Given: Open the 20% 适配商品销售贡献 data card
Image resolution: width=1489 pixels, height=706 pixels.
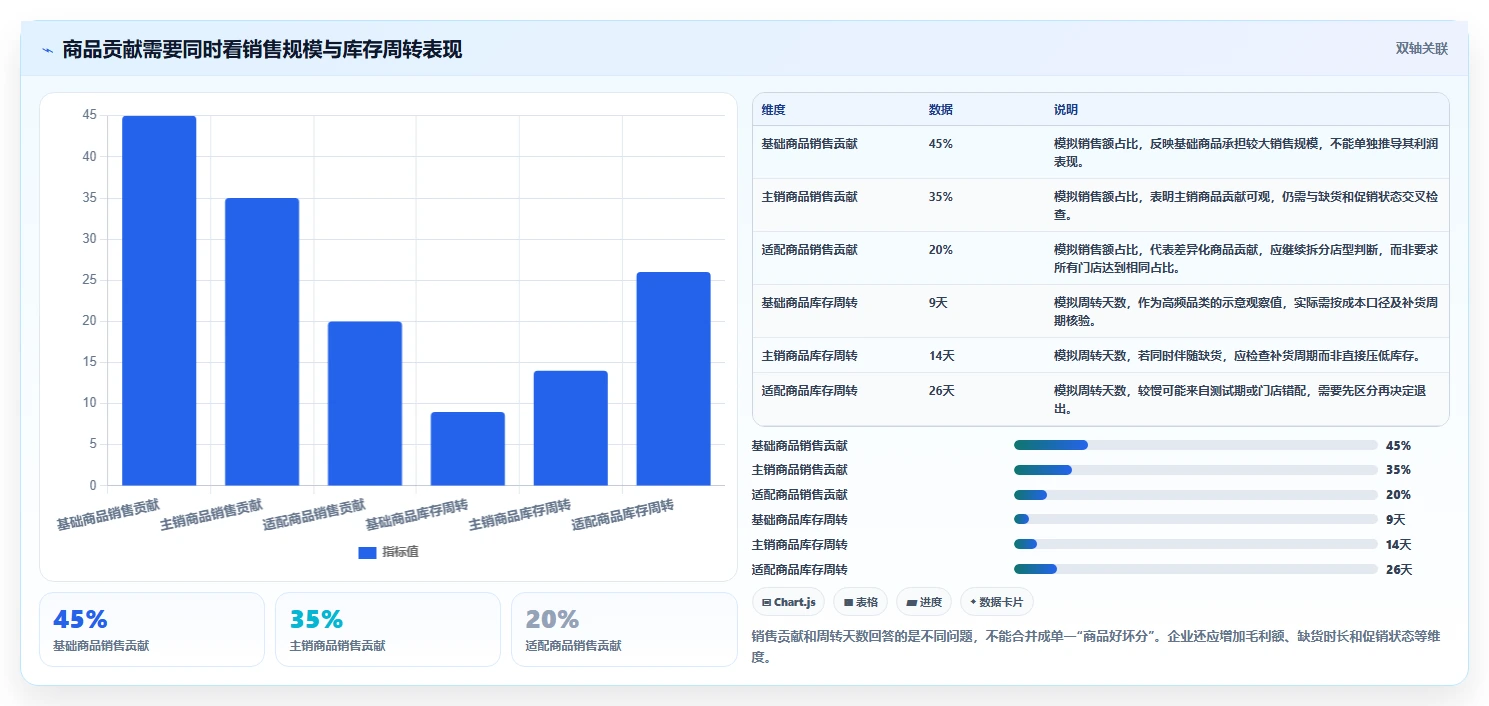Looking at the screenshot, I should tap(624, 629).
